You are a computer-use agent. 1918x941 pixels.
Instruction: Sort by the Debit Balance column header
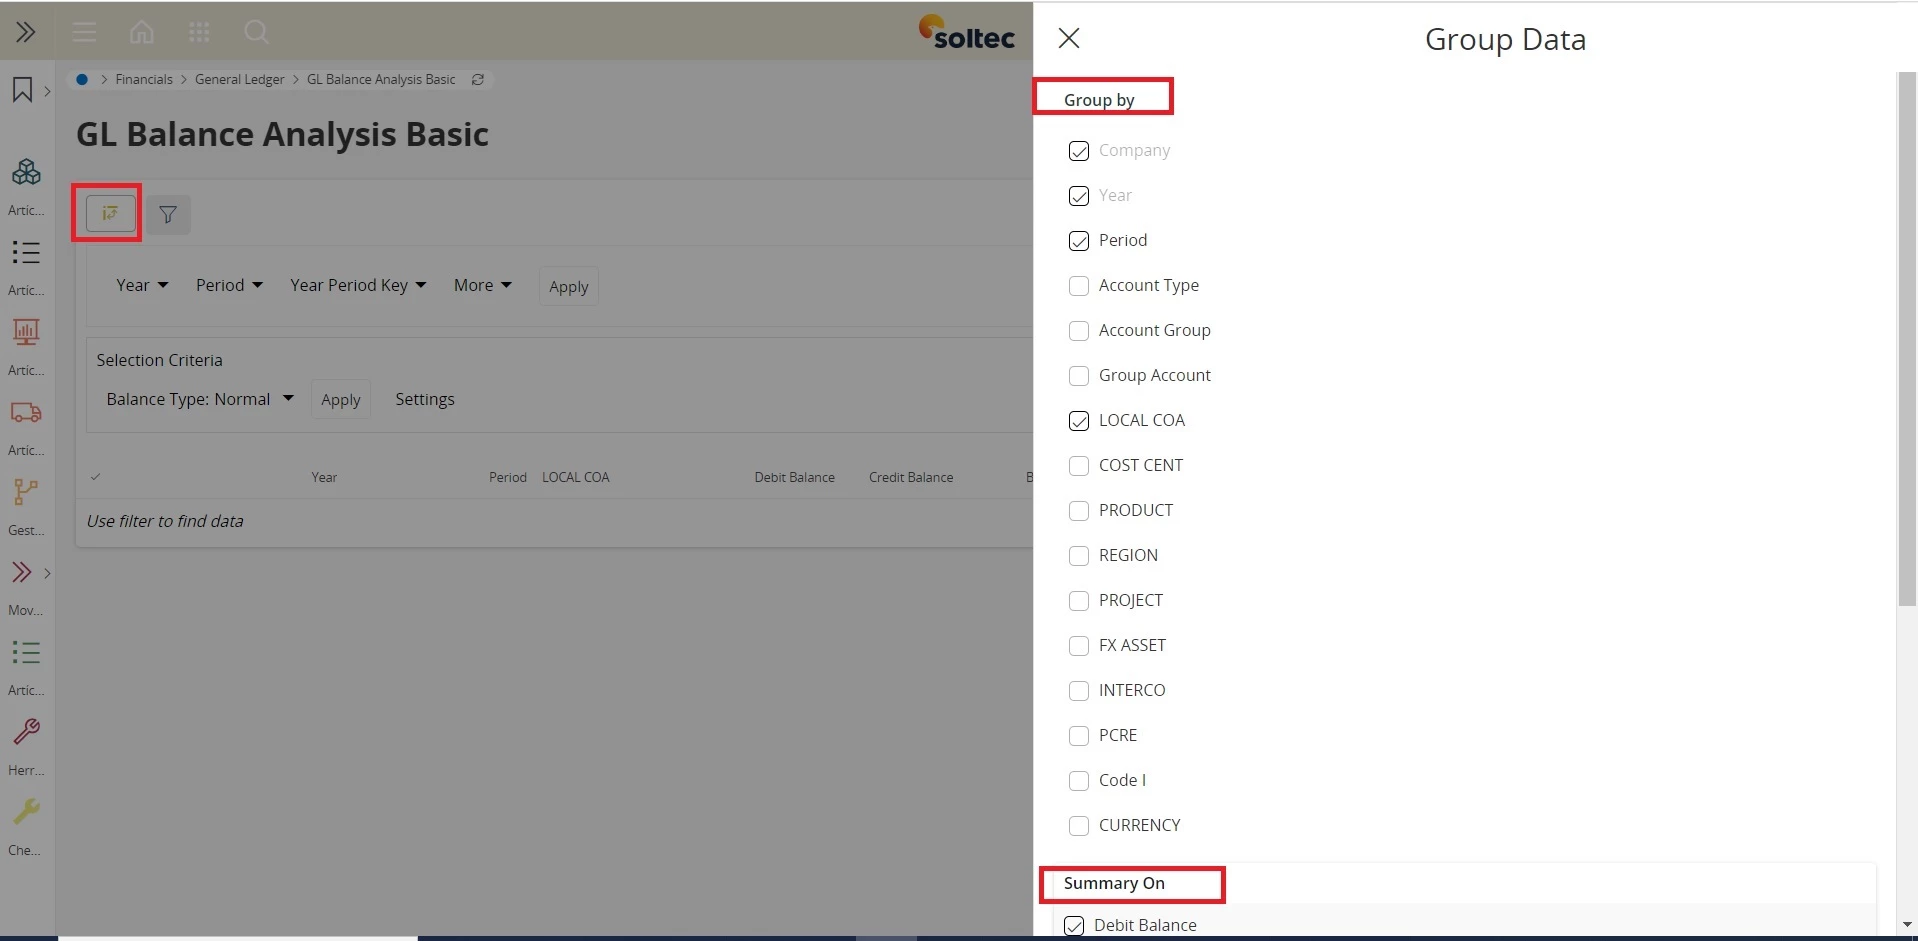795,477
